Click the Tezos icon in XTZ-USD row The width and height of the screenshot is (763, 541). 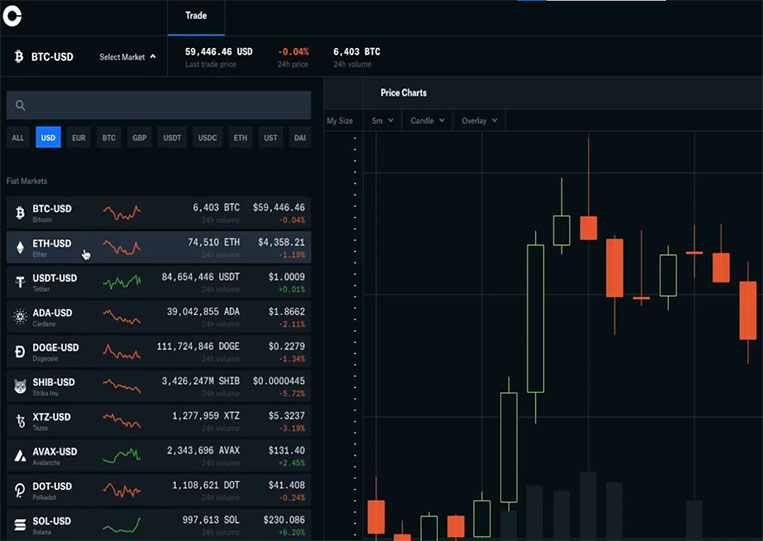(x=20, y=421)
